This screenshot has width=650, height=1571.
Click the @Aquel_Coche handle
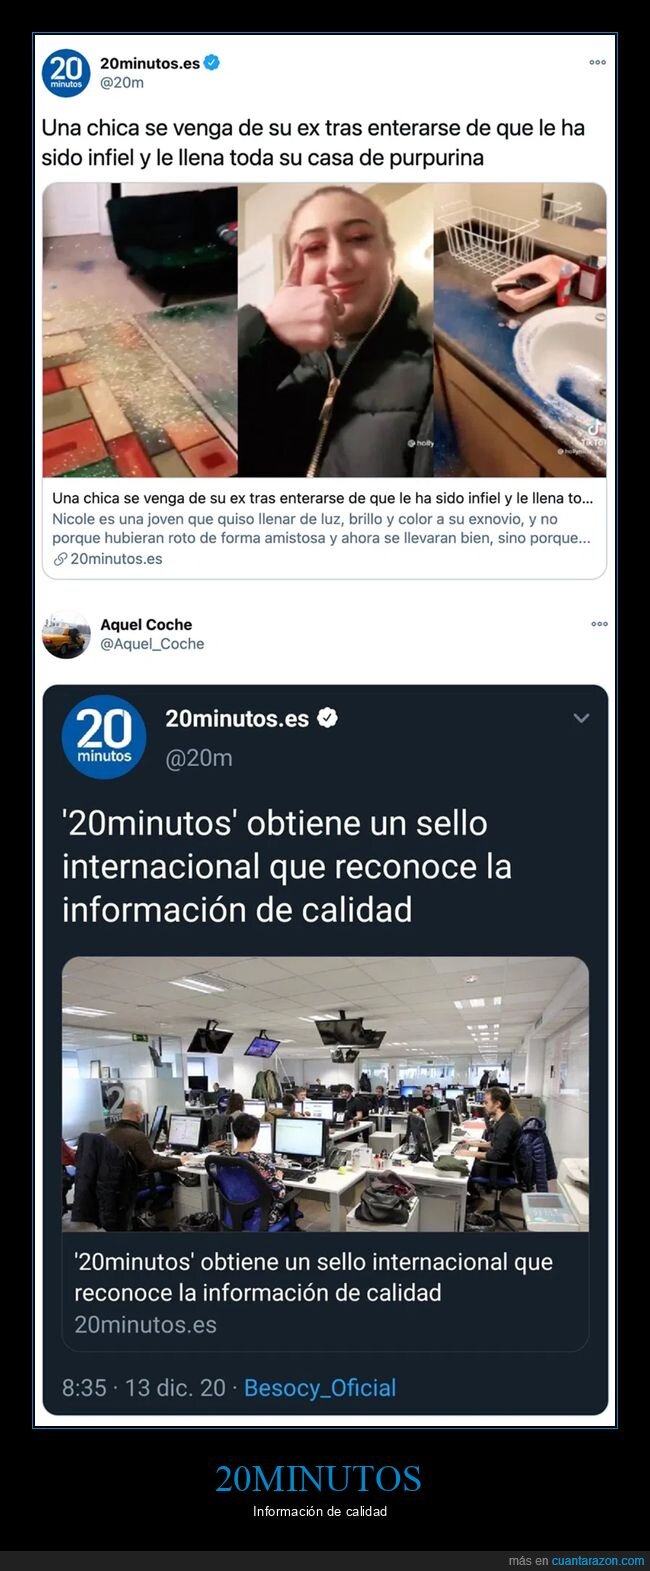point(152,644)
